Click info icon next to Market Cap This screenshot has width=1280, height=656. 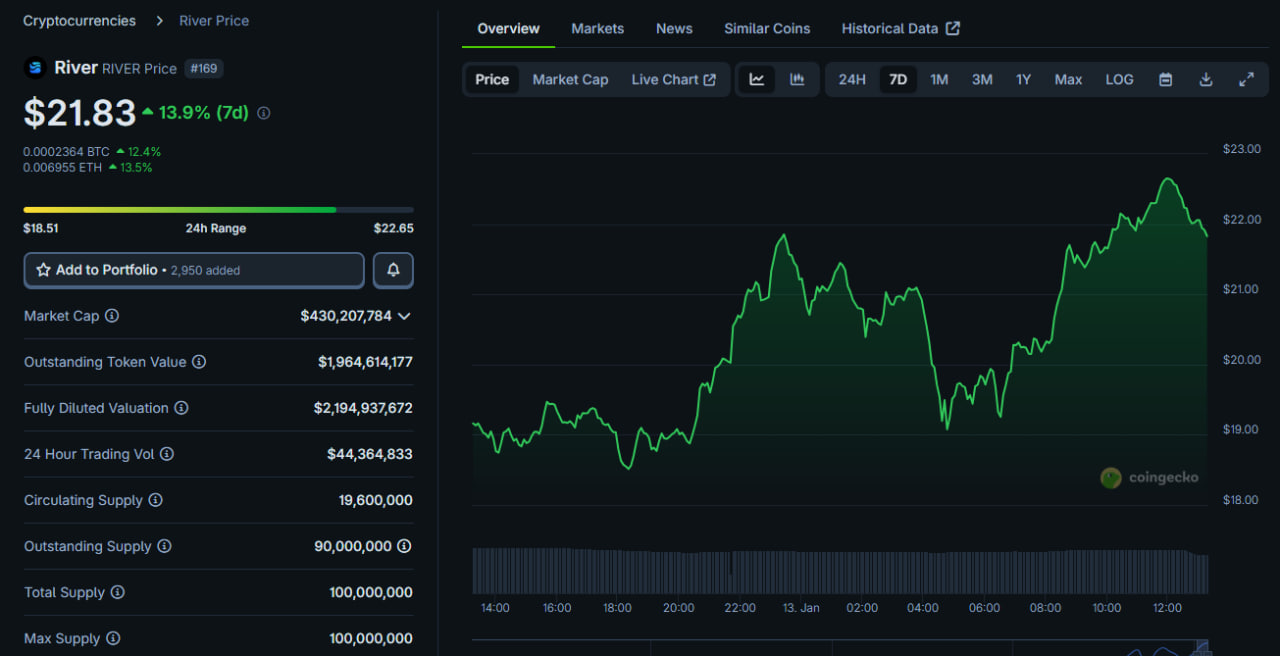coord(112,316)
